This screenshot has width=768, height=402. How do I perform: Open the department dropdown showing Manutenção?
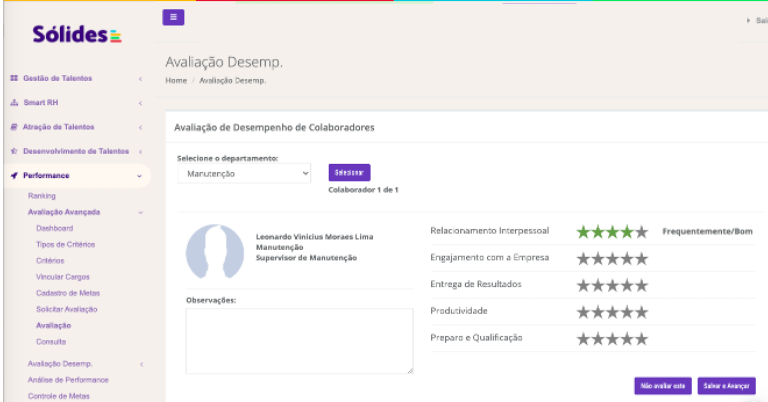pos(244,173)
